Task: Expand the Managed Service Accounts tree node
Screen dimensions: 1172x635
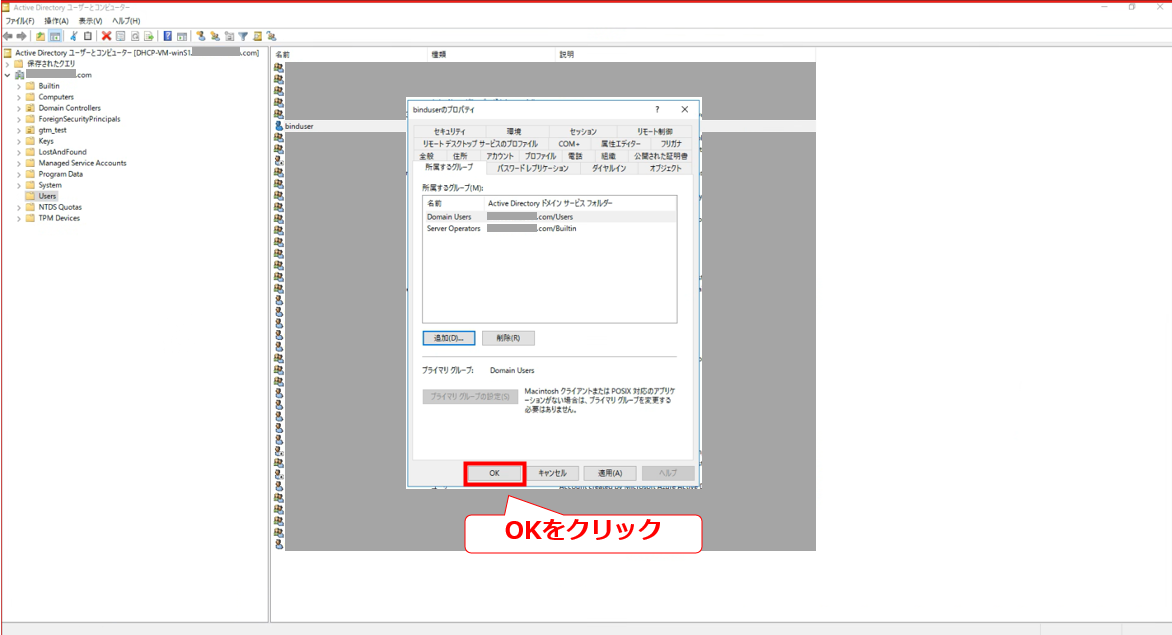Action: (19, 163)
